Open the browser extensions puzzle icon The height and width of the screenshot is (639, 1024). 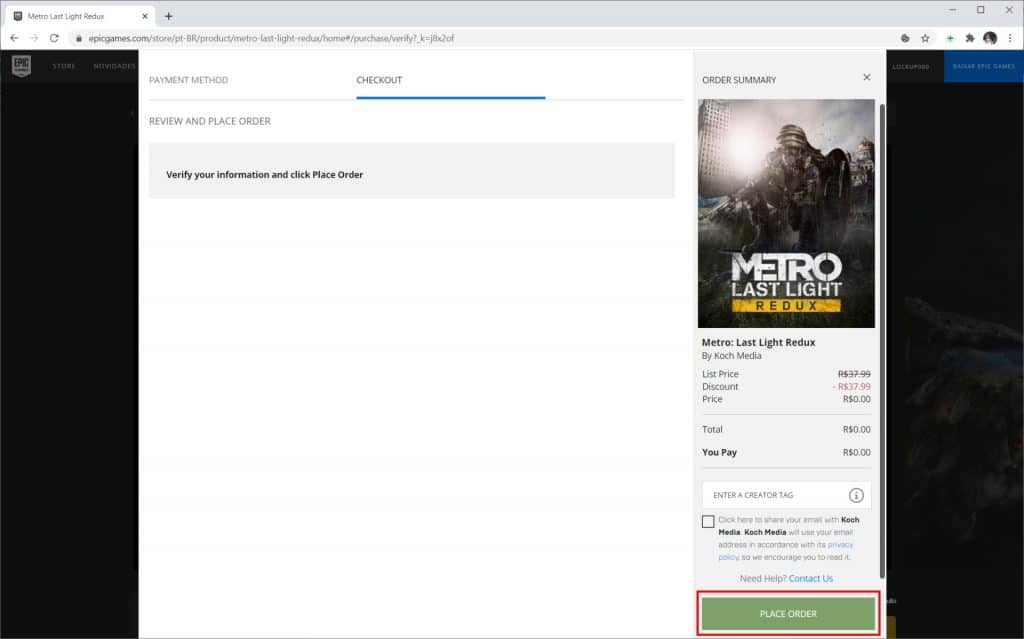[x=970, y=39]
